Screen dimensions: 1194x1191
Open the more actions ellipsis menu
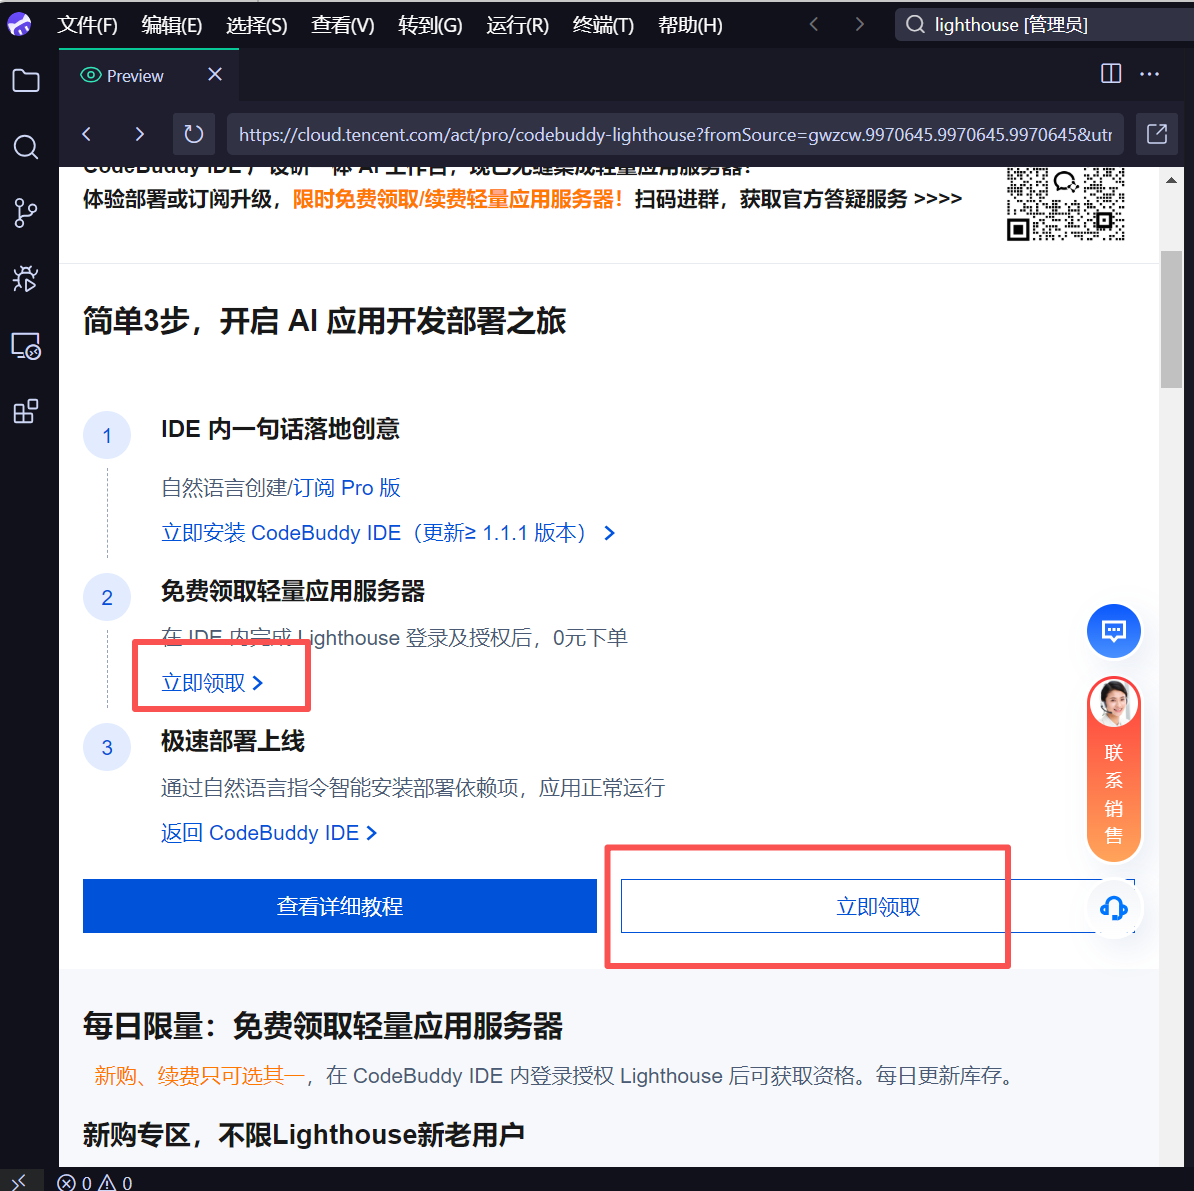click(x=1150, y=74)
